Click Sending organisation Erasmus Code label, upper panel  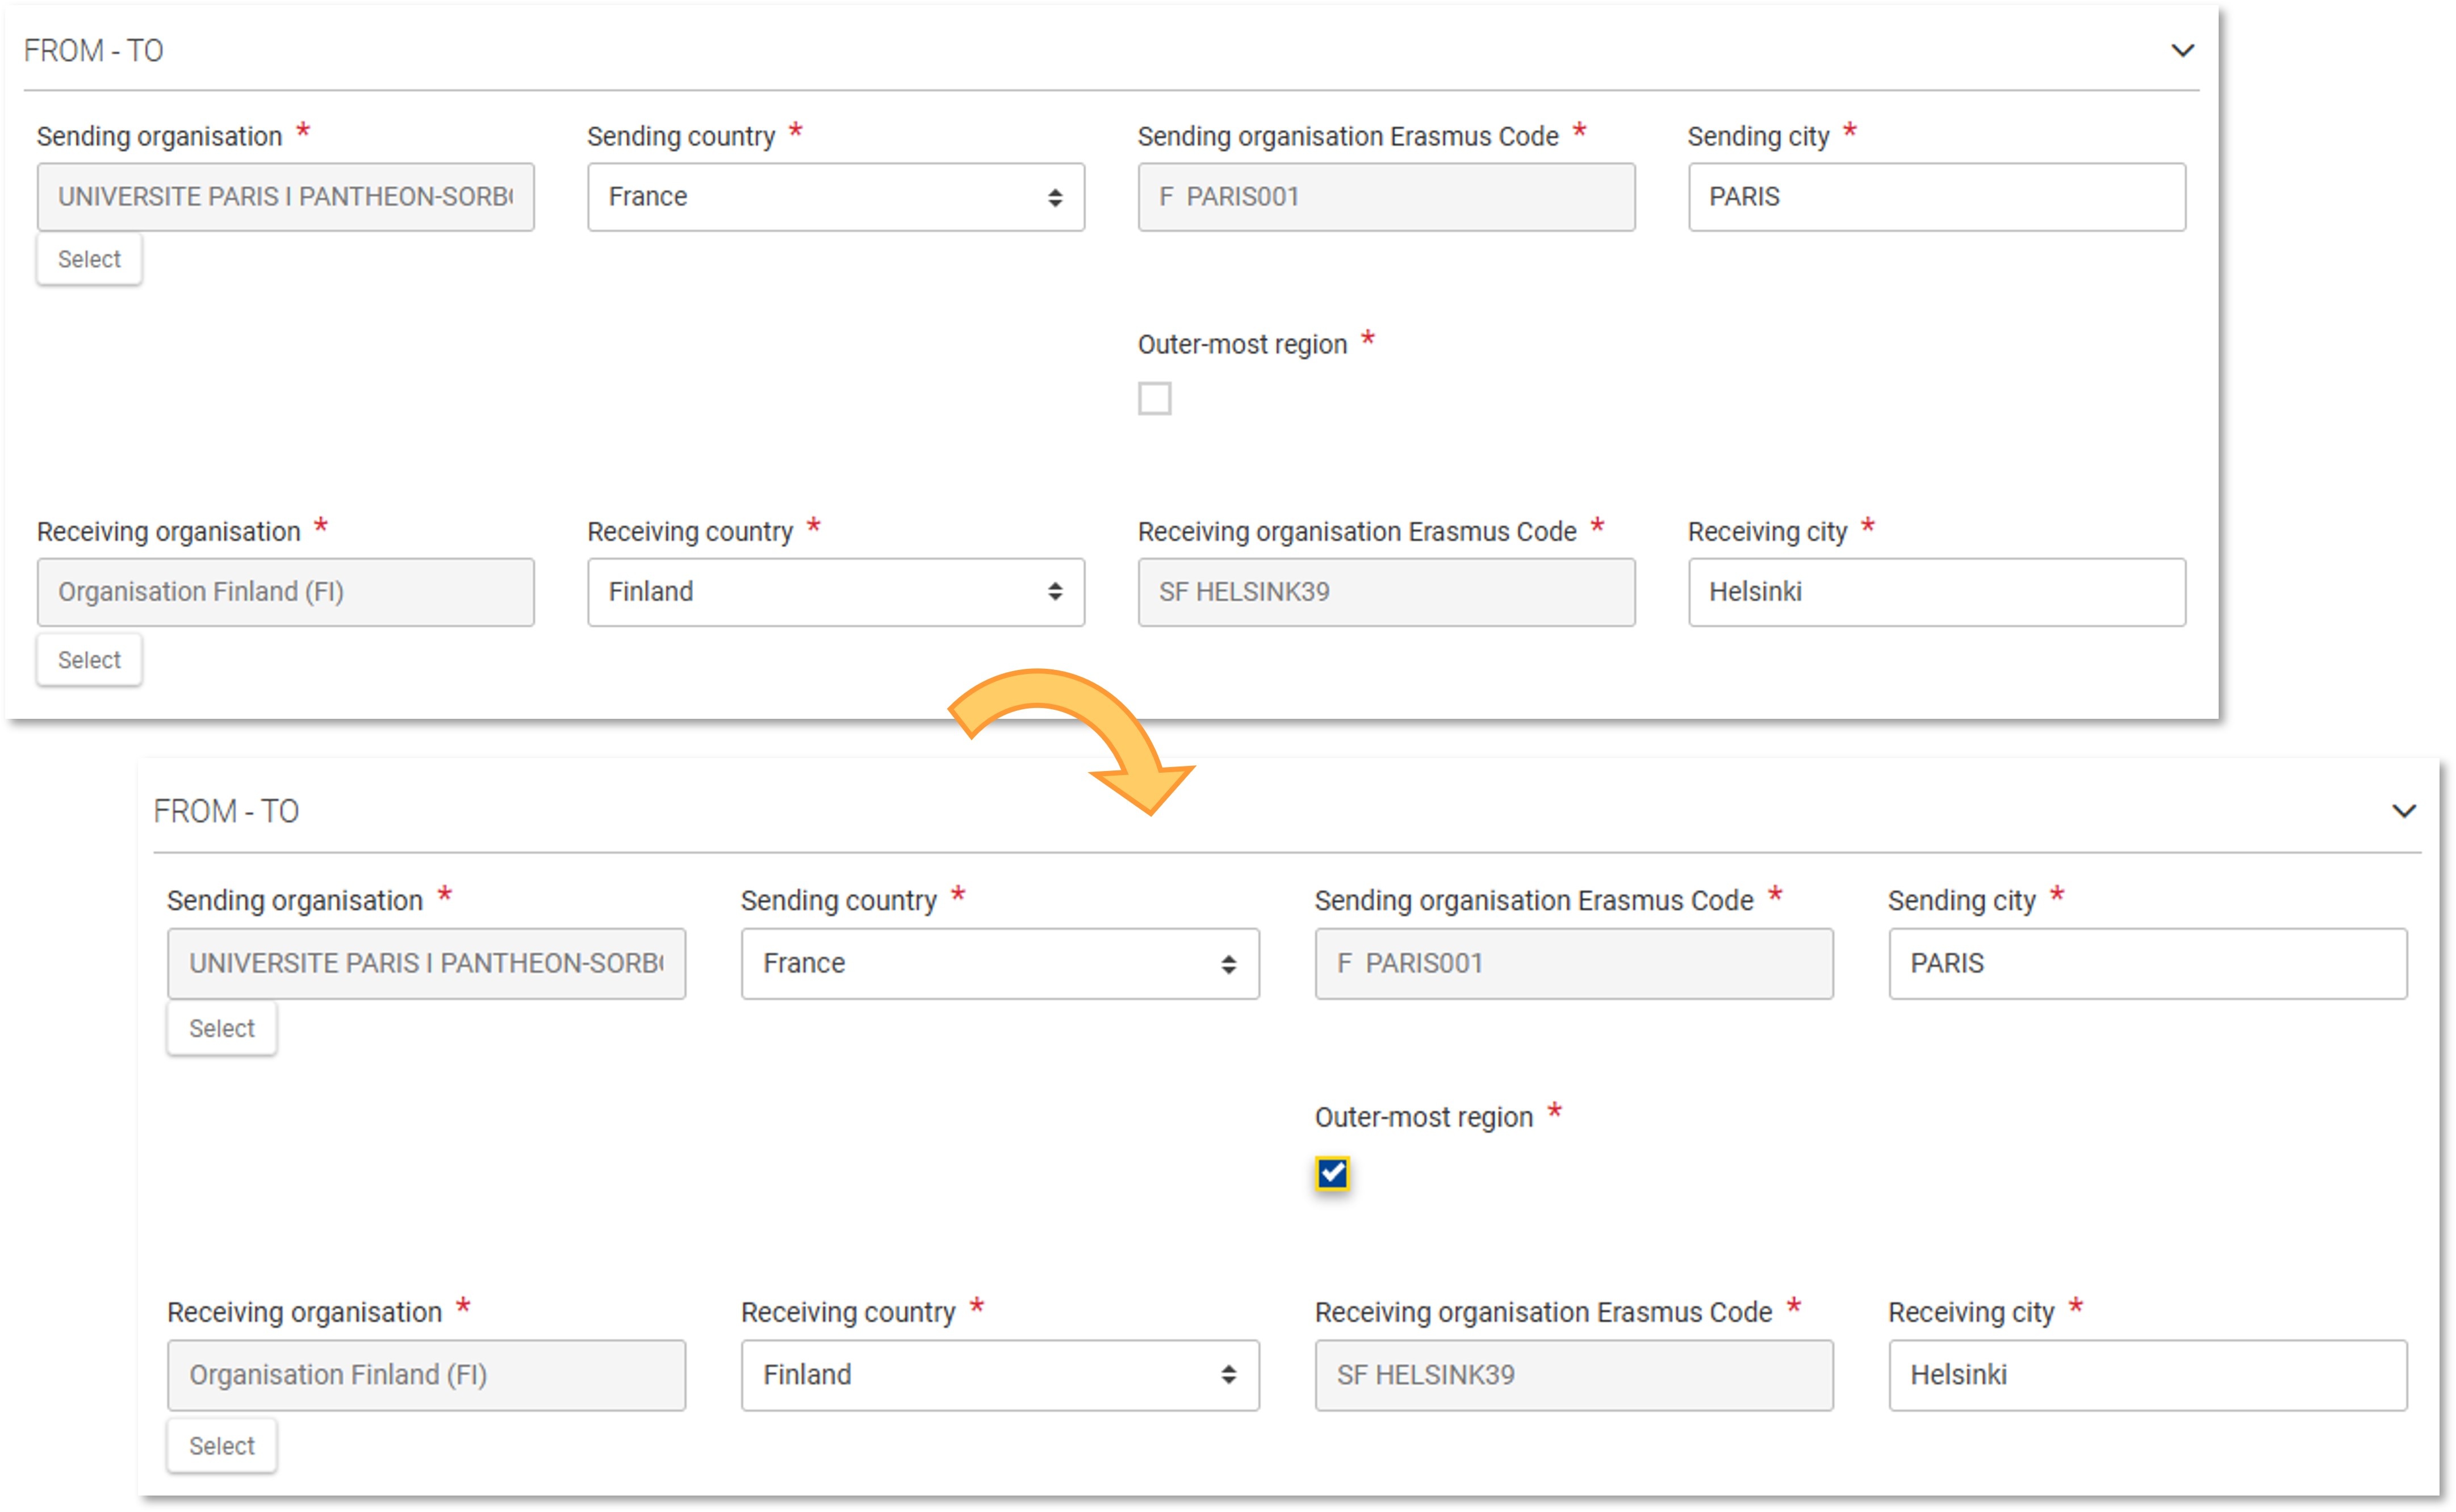pos(1348,136)
